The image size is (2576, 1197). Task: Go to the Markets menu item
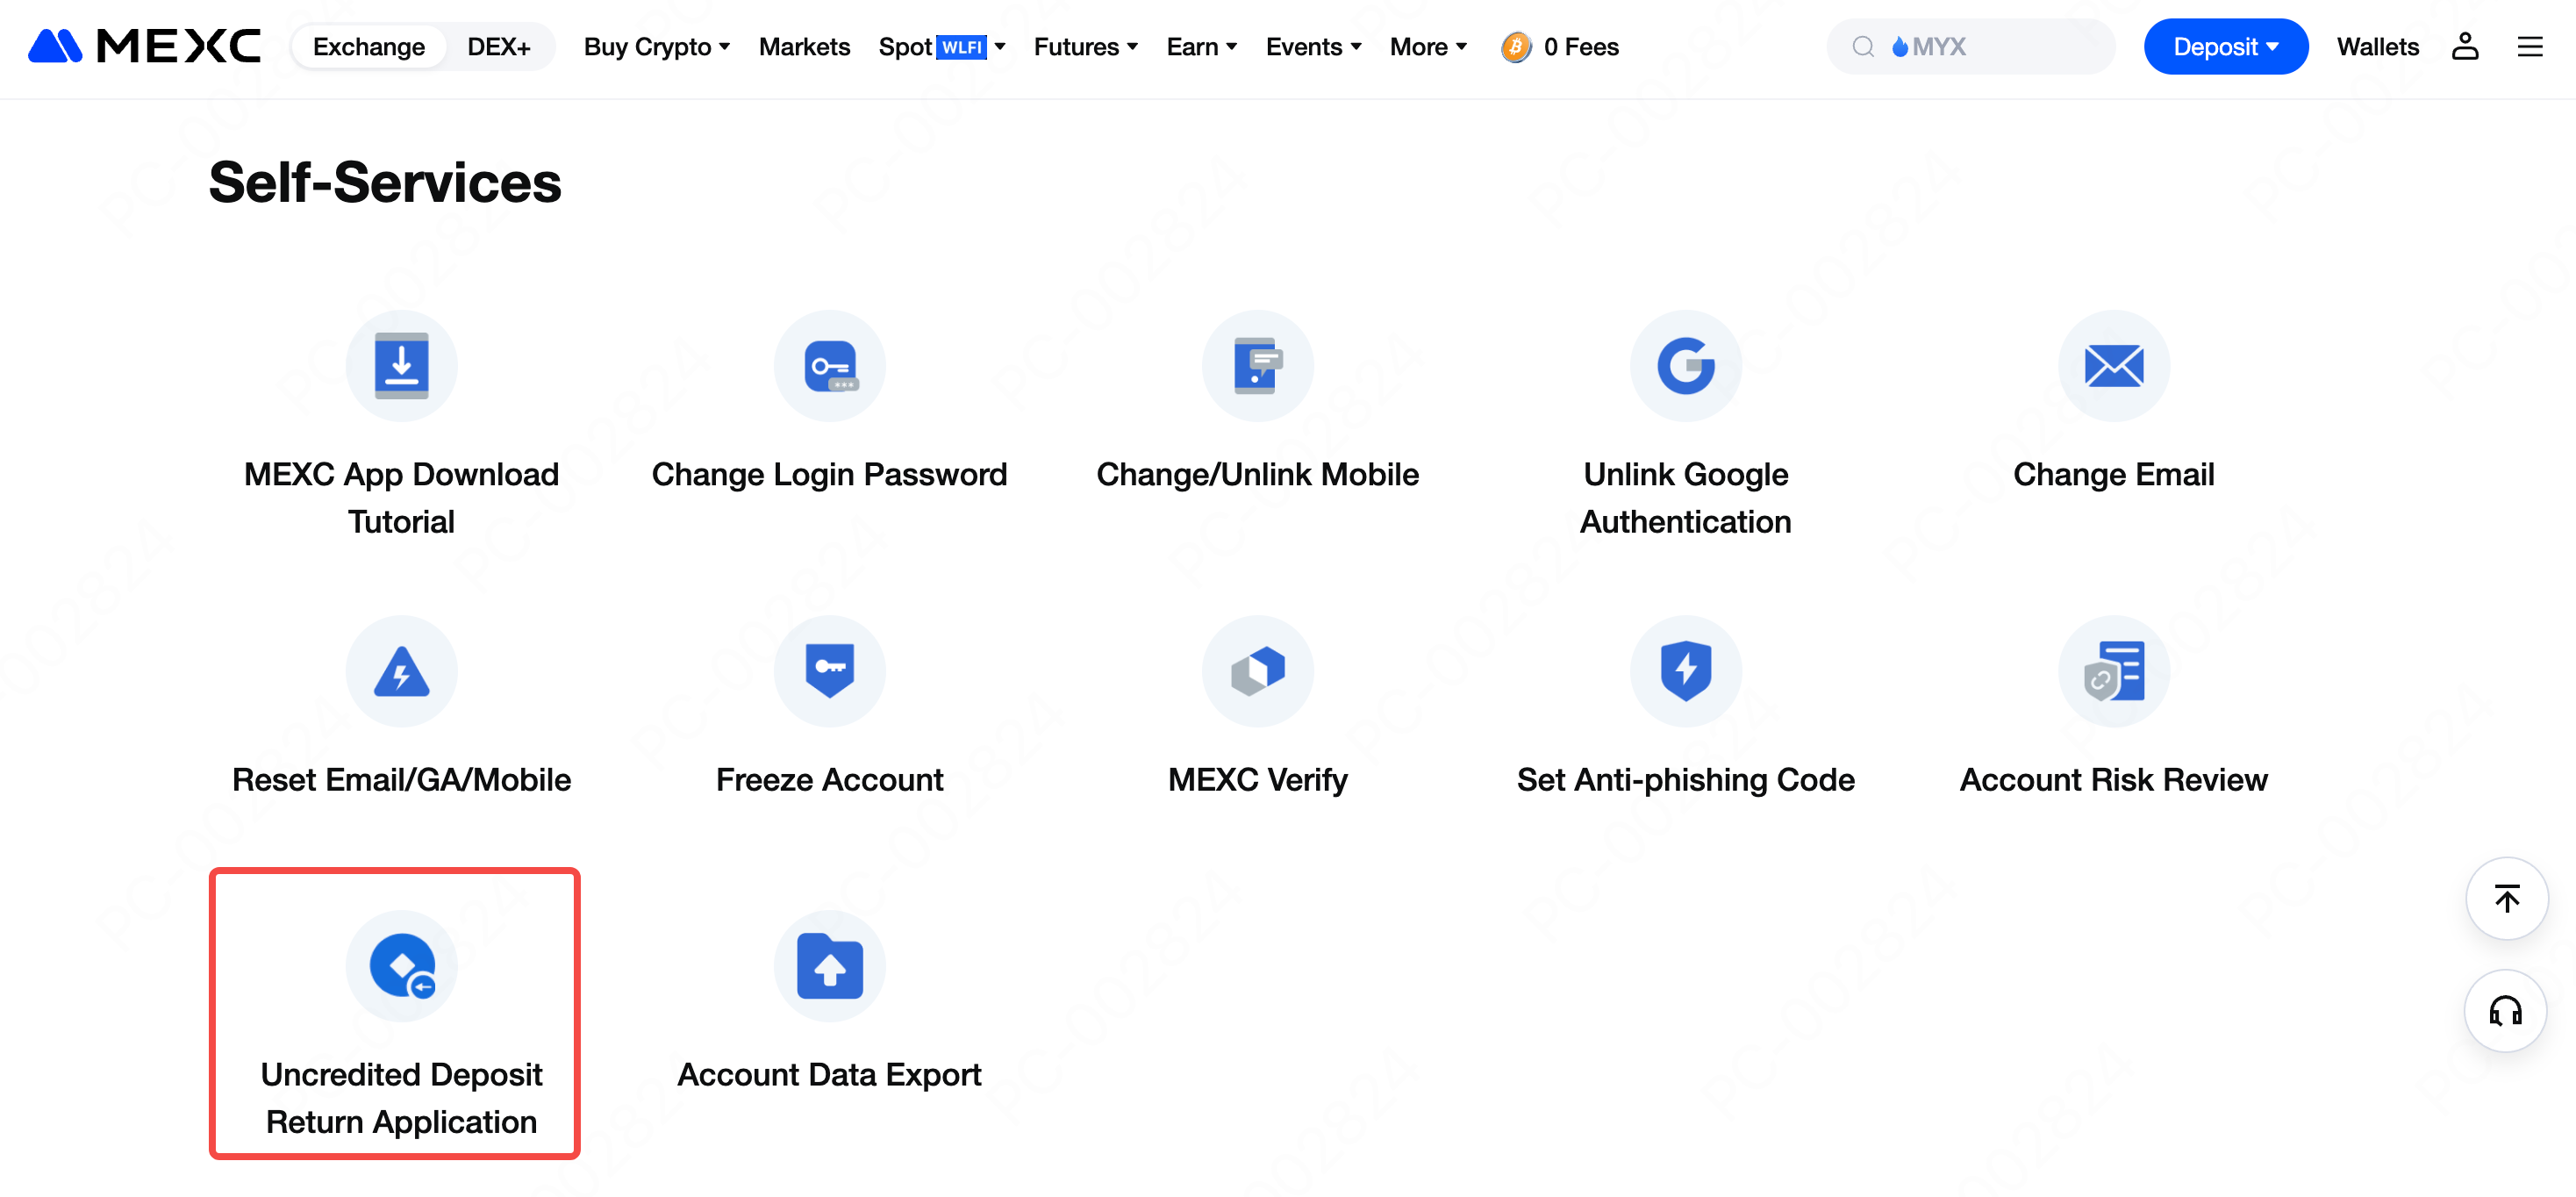coord(804,47)
